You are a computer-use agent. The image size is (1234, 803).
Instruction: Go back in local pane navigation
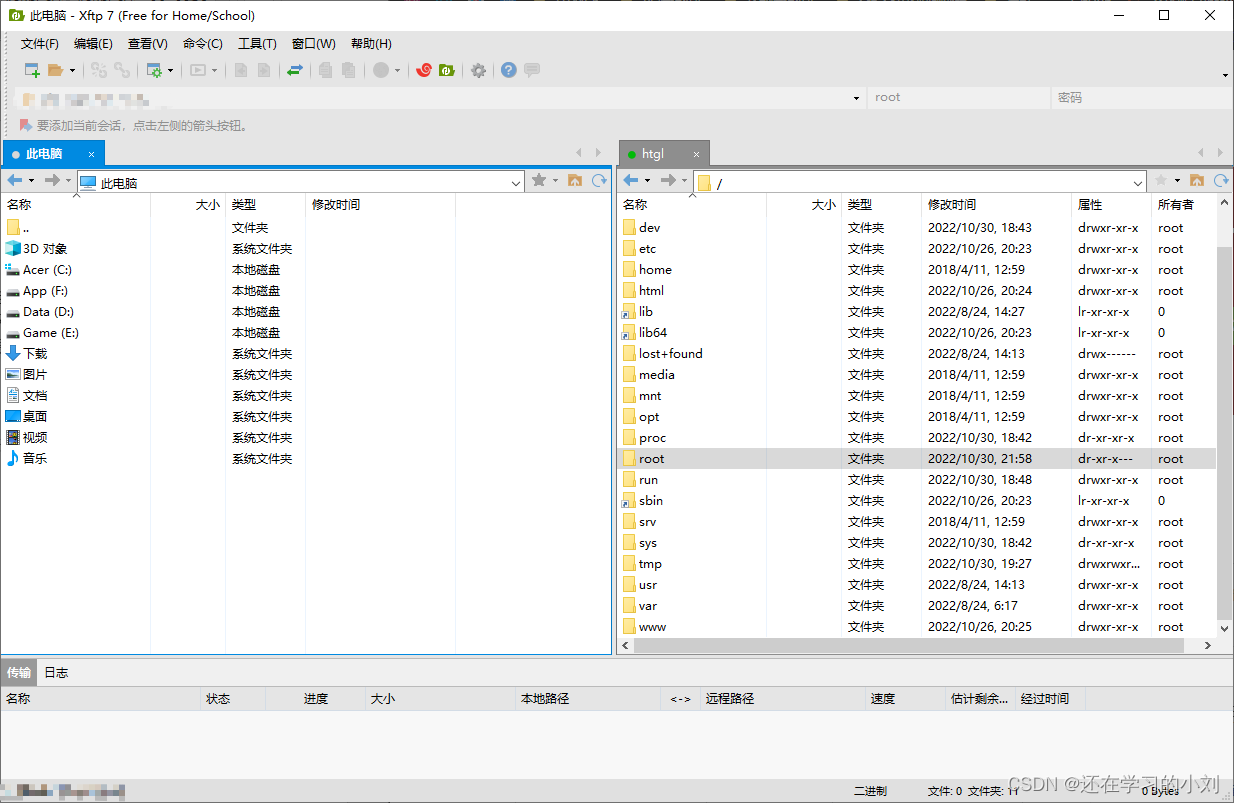point(15,180)
